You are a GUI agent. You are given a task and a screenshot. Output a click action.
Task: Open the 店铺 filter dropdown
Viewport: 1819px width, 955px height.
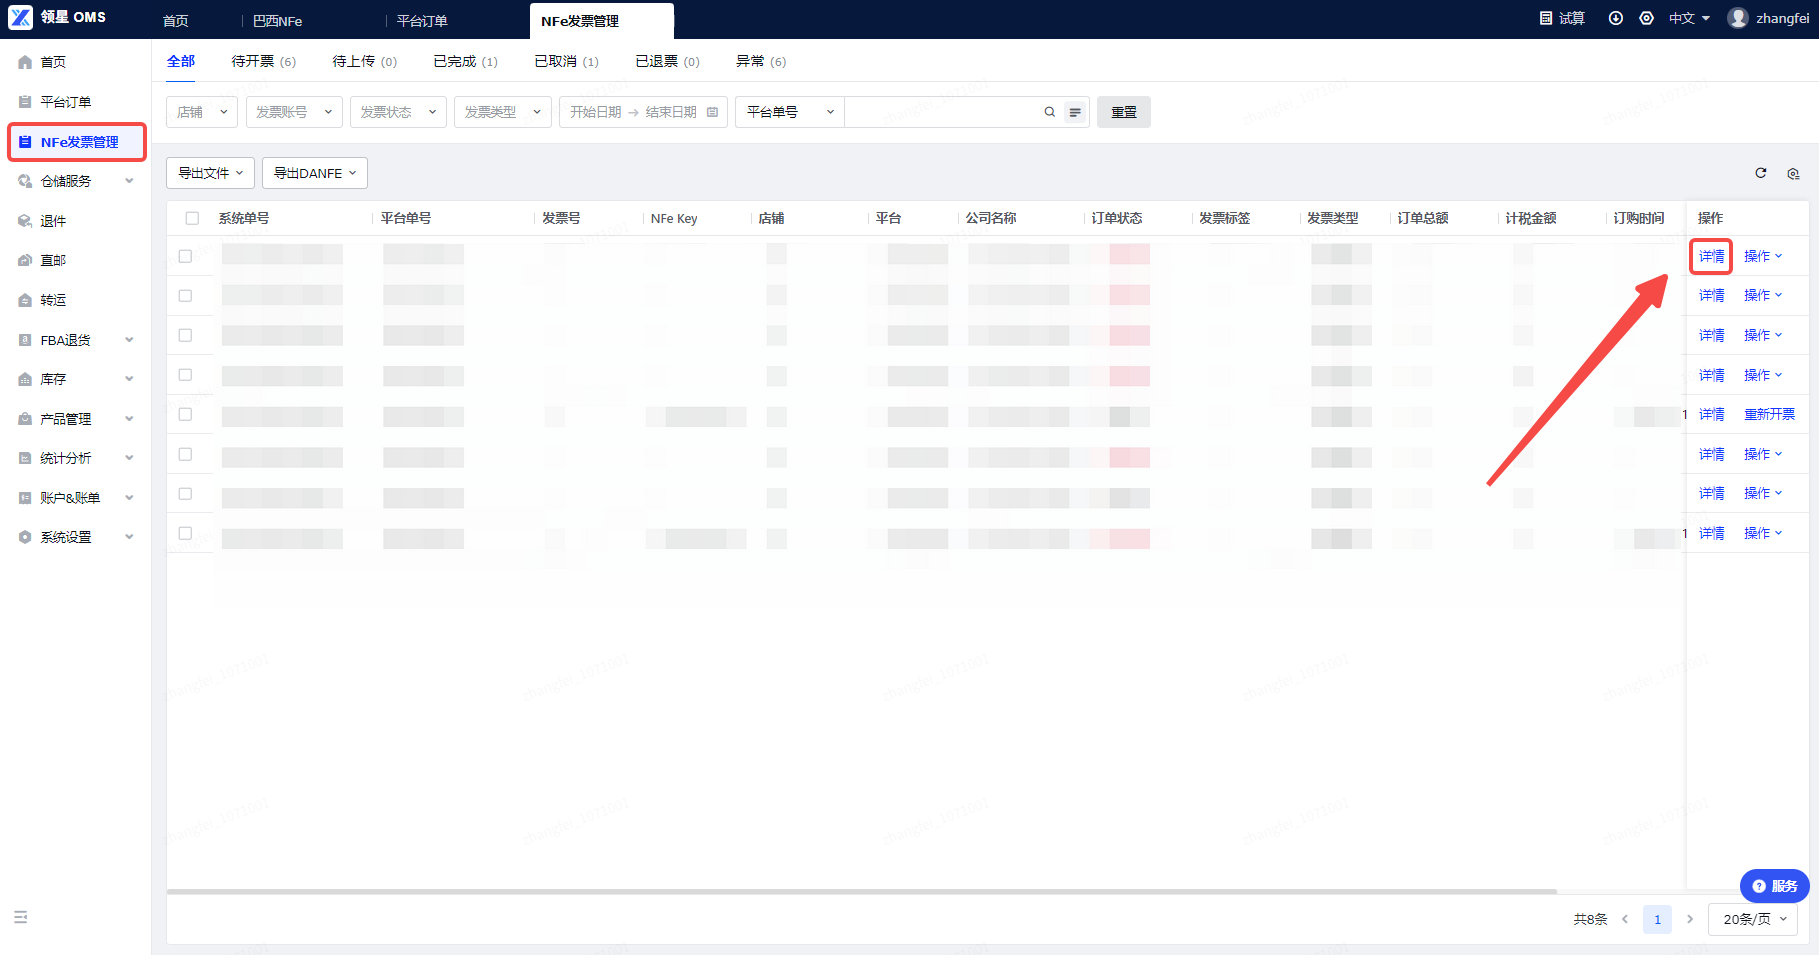tap(202, 112)
